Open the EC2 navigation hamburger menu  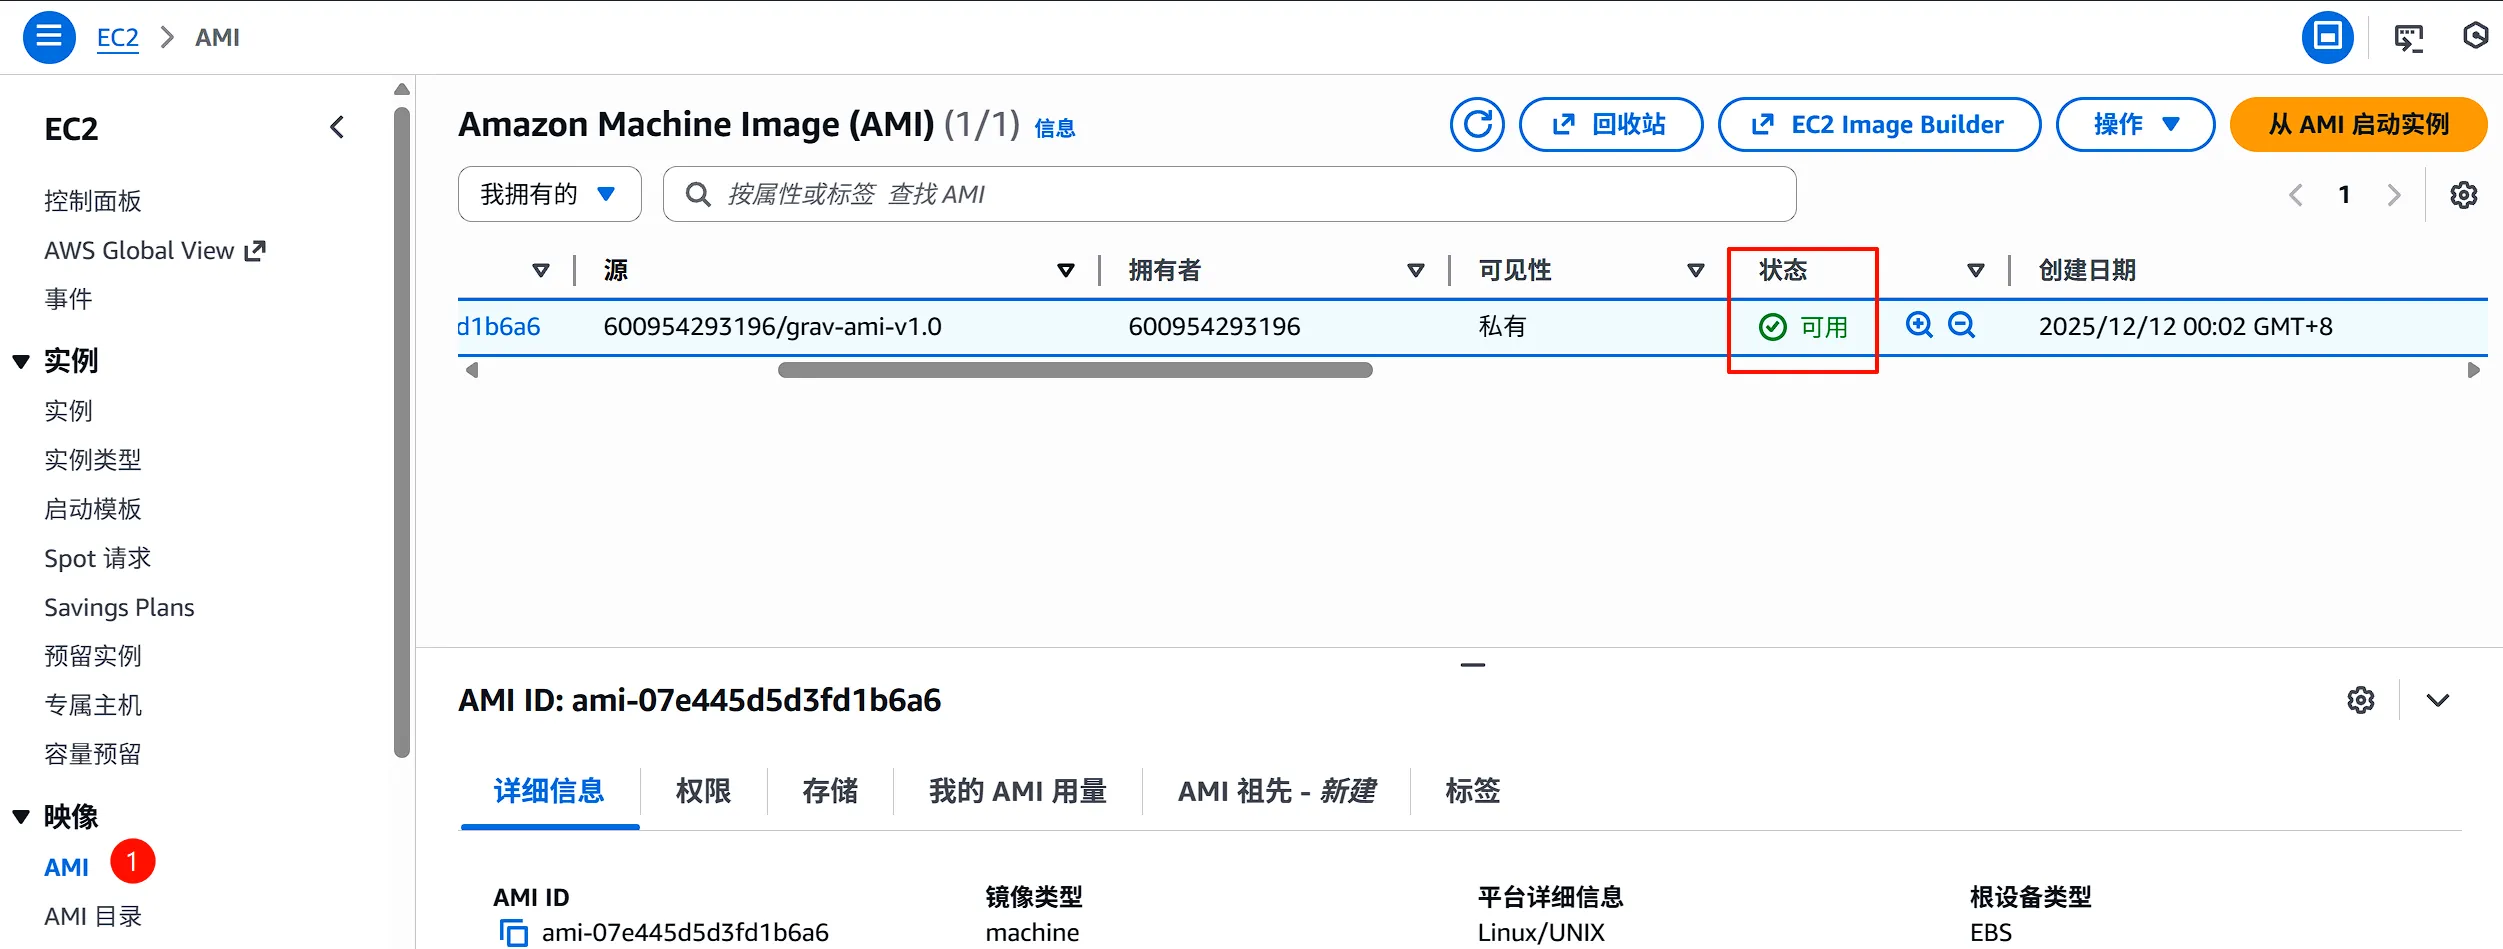pyautogui.click(x=48, y=37)
